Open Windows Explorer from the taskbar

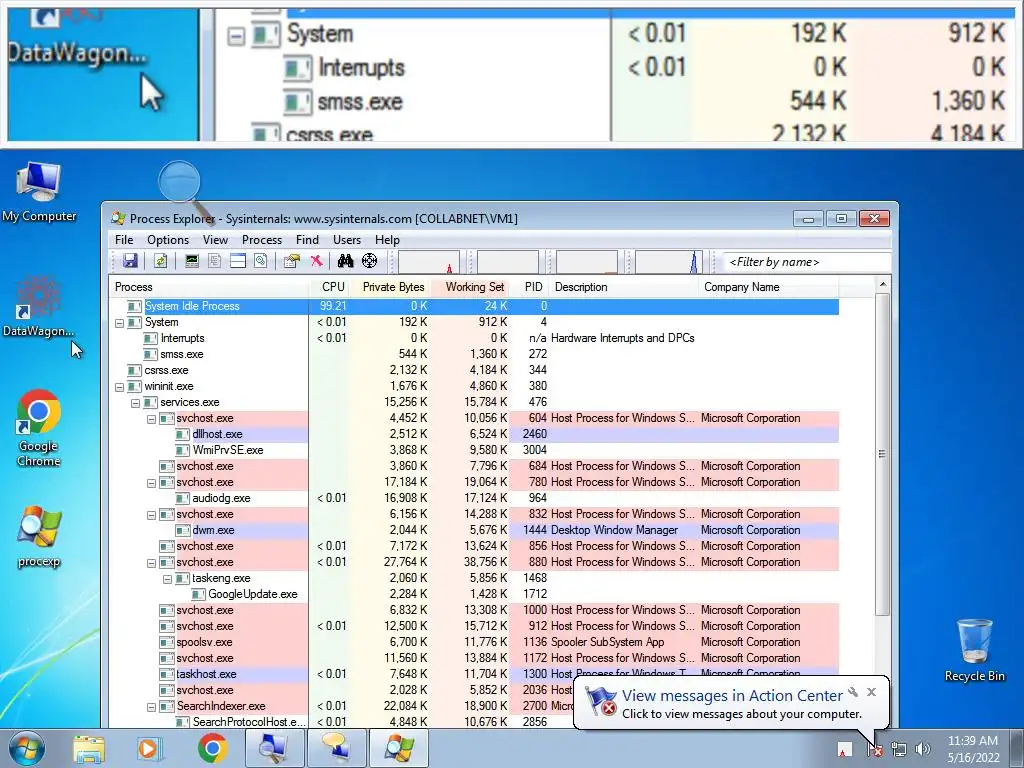pyautogui.click(x=89, y=749)
